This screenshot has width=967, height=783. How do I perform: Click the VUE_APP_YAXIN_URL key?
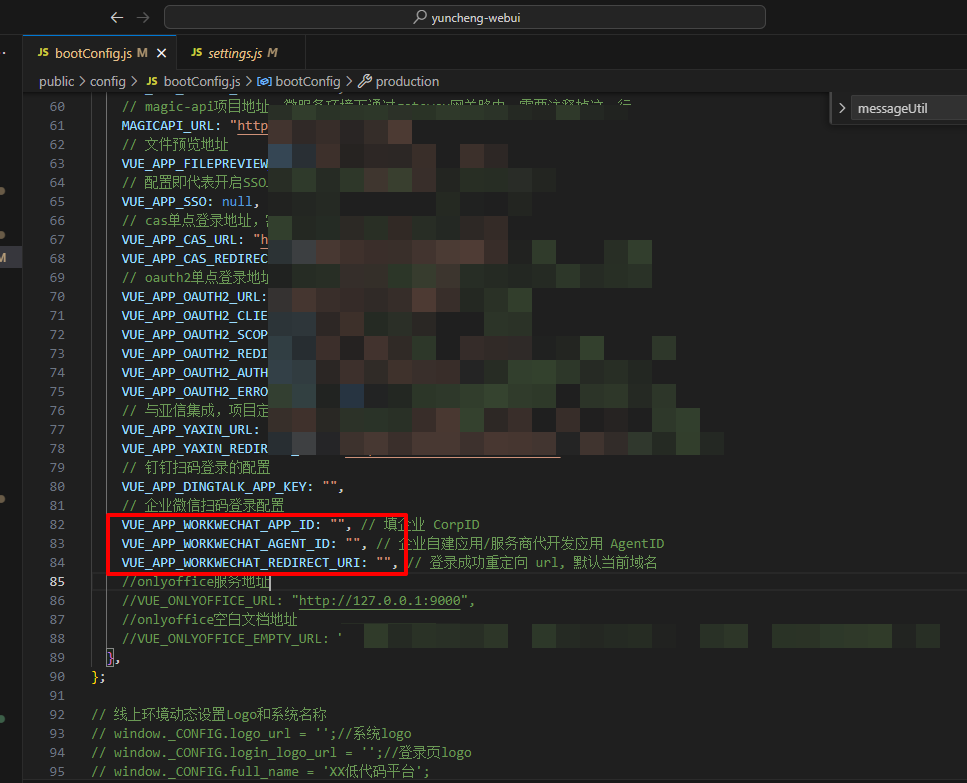(x=187, y=430)
